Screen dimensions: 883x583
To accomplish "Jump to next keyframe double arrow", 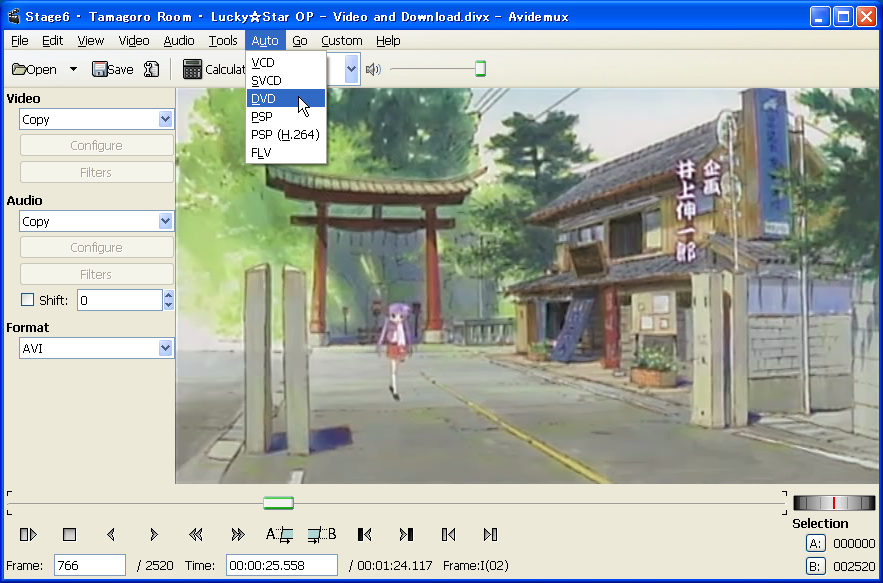I will (x=238, y=534).
